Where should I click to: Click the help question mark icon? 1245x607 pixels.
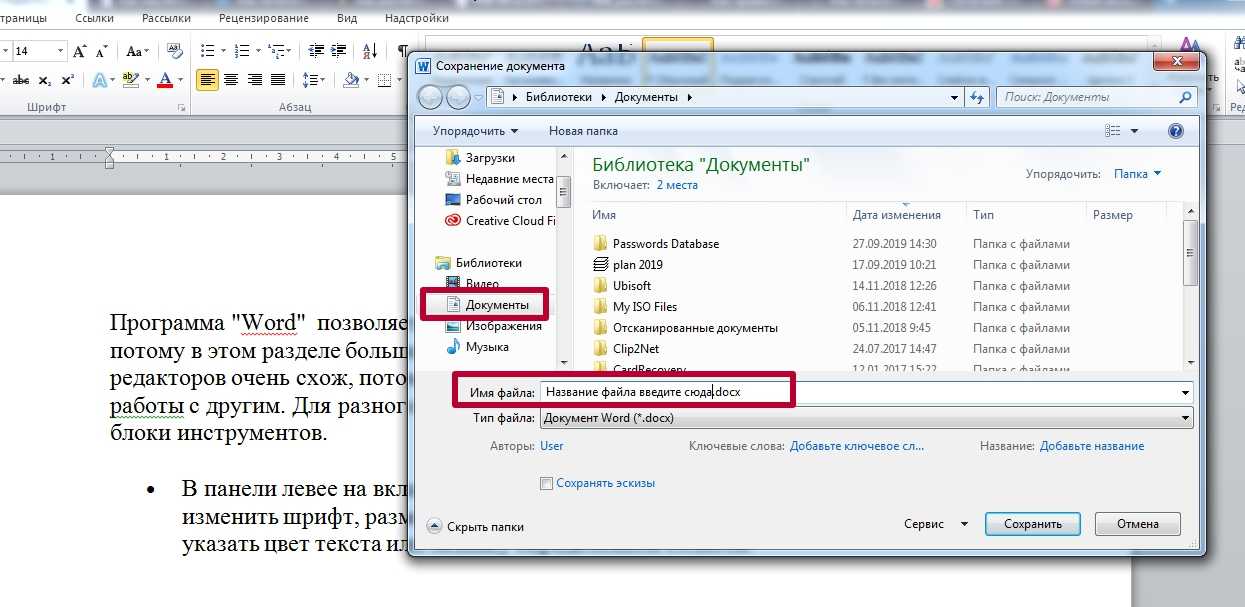pyautogui.click(x=1176, y=131)
